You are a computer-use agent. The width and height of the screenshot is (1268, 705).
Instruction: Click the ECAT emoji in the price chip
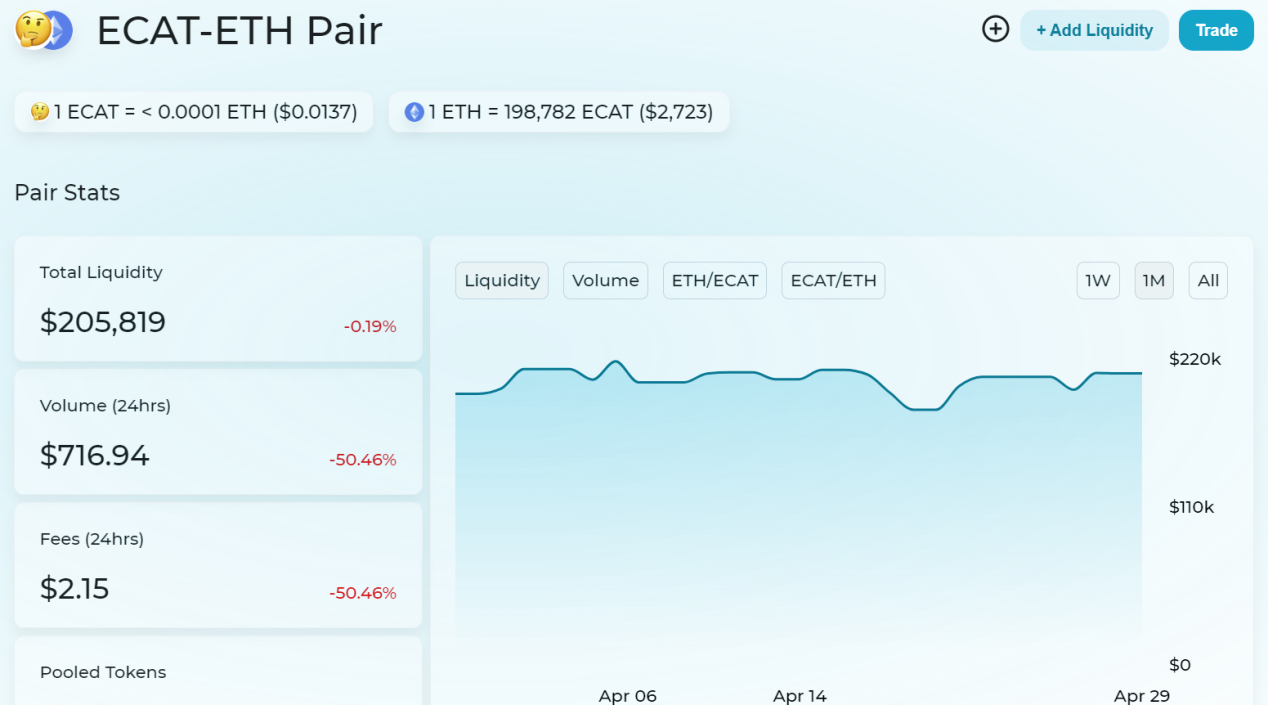point(40,112)
